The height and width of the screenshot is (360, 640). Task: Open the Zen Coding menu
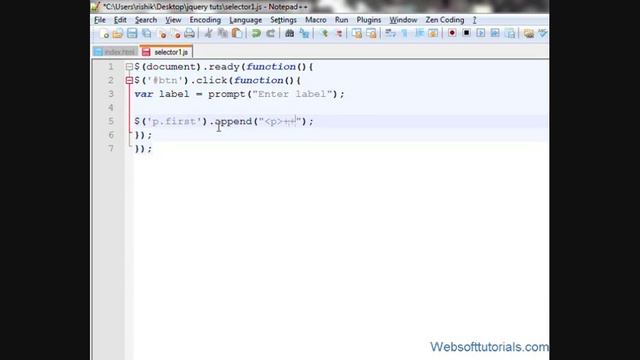pyautogui.click(x=444, y=20)
